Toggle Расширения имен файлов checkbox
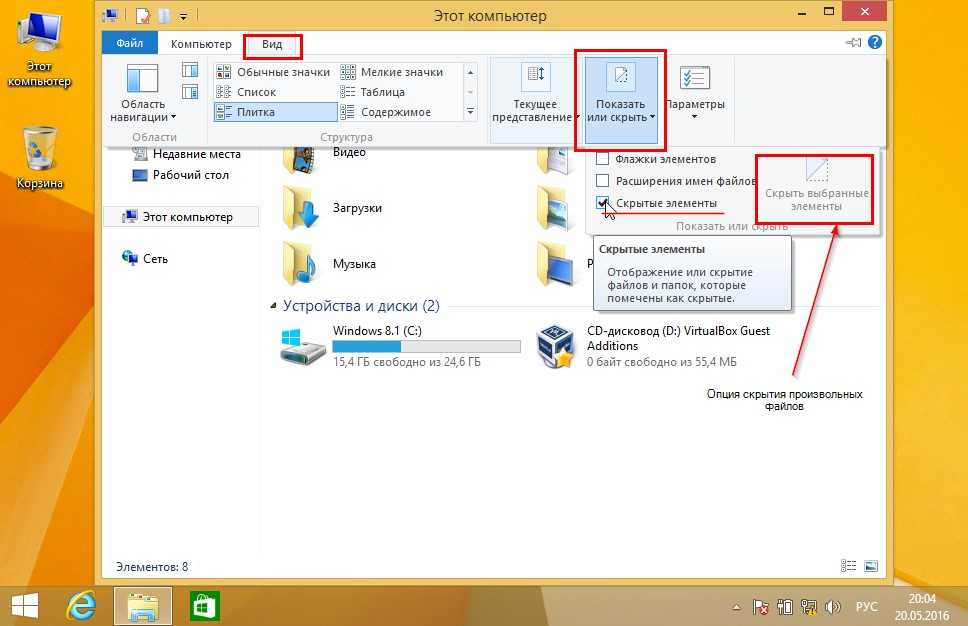 click(602, 181)
